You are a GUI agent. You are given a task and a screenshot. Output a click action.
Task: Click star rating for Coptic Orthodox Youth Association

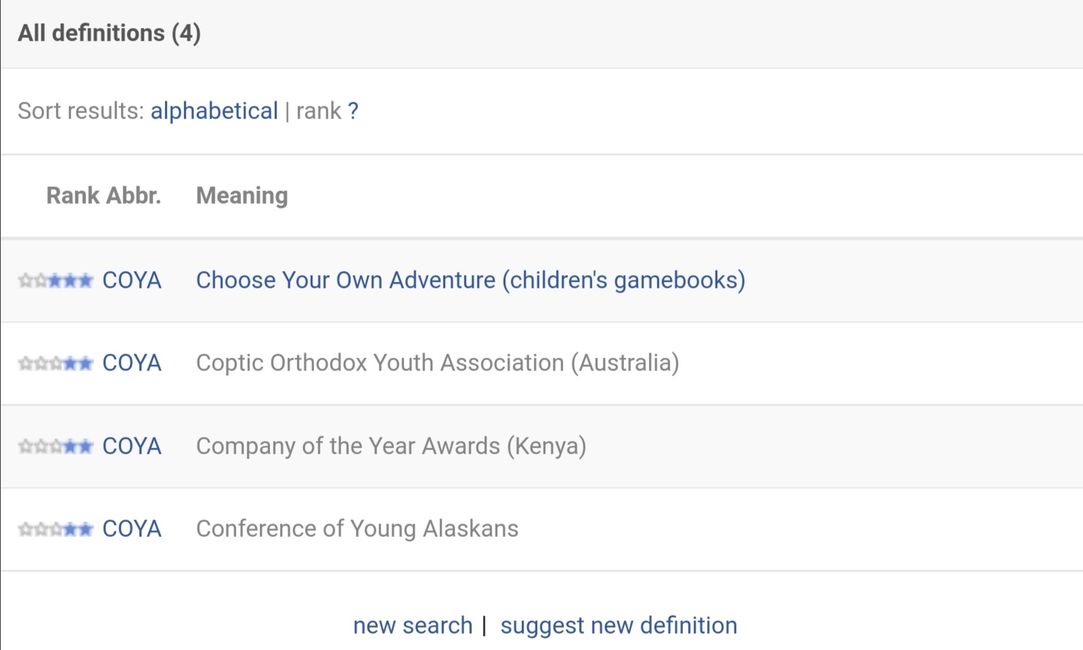(56, 363)
